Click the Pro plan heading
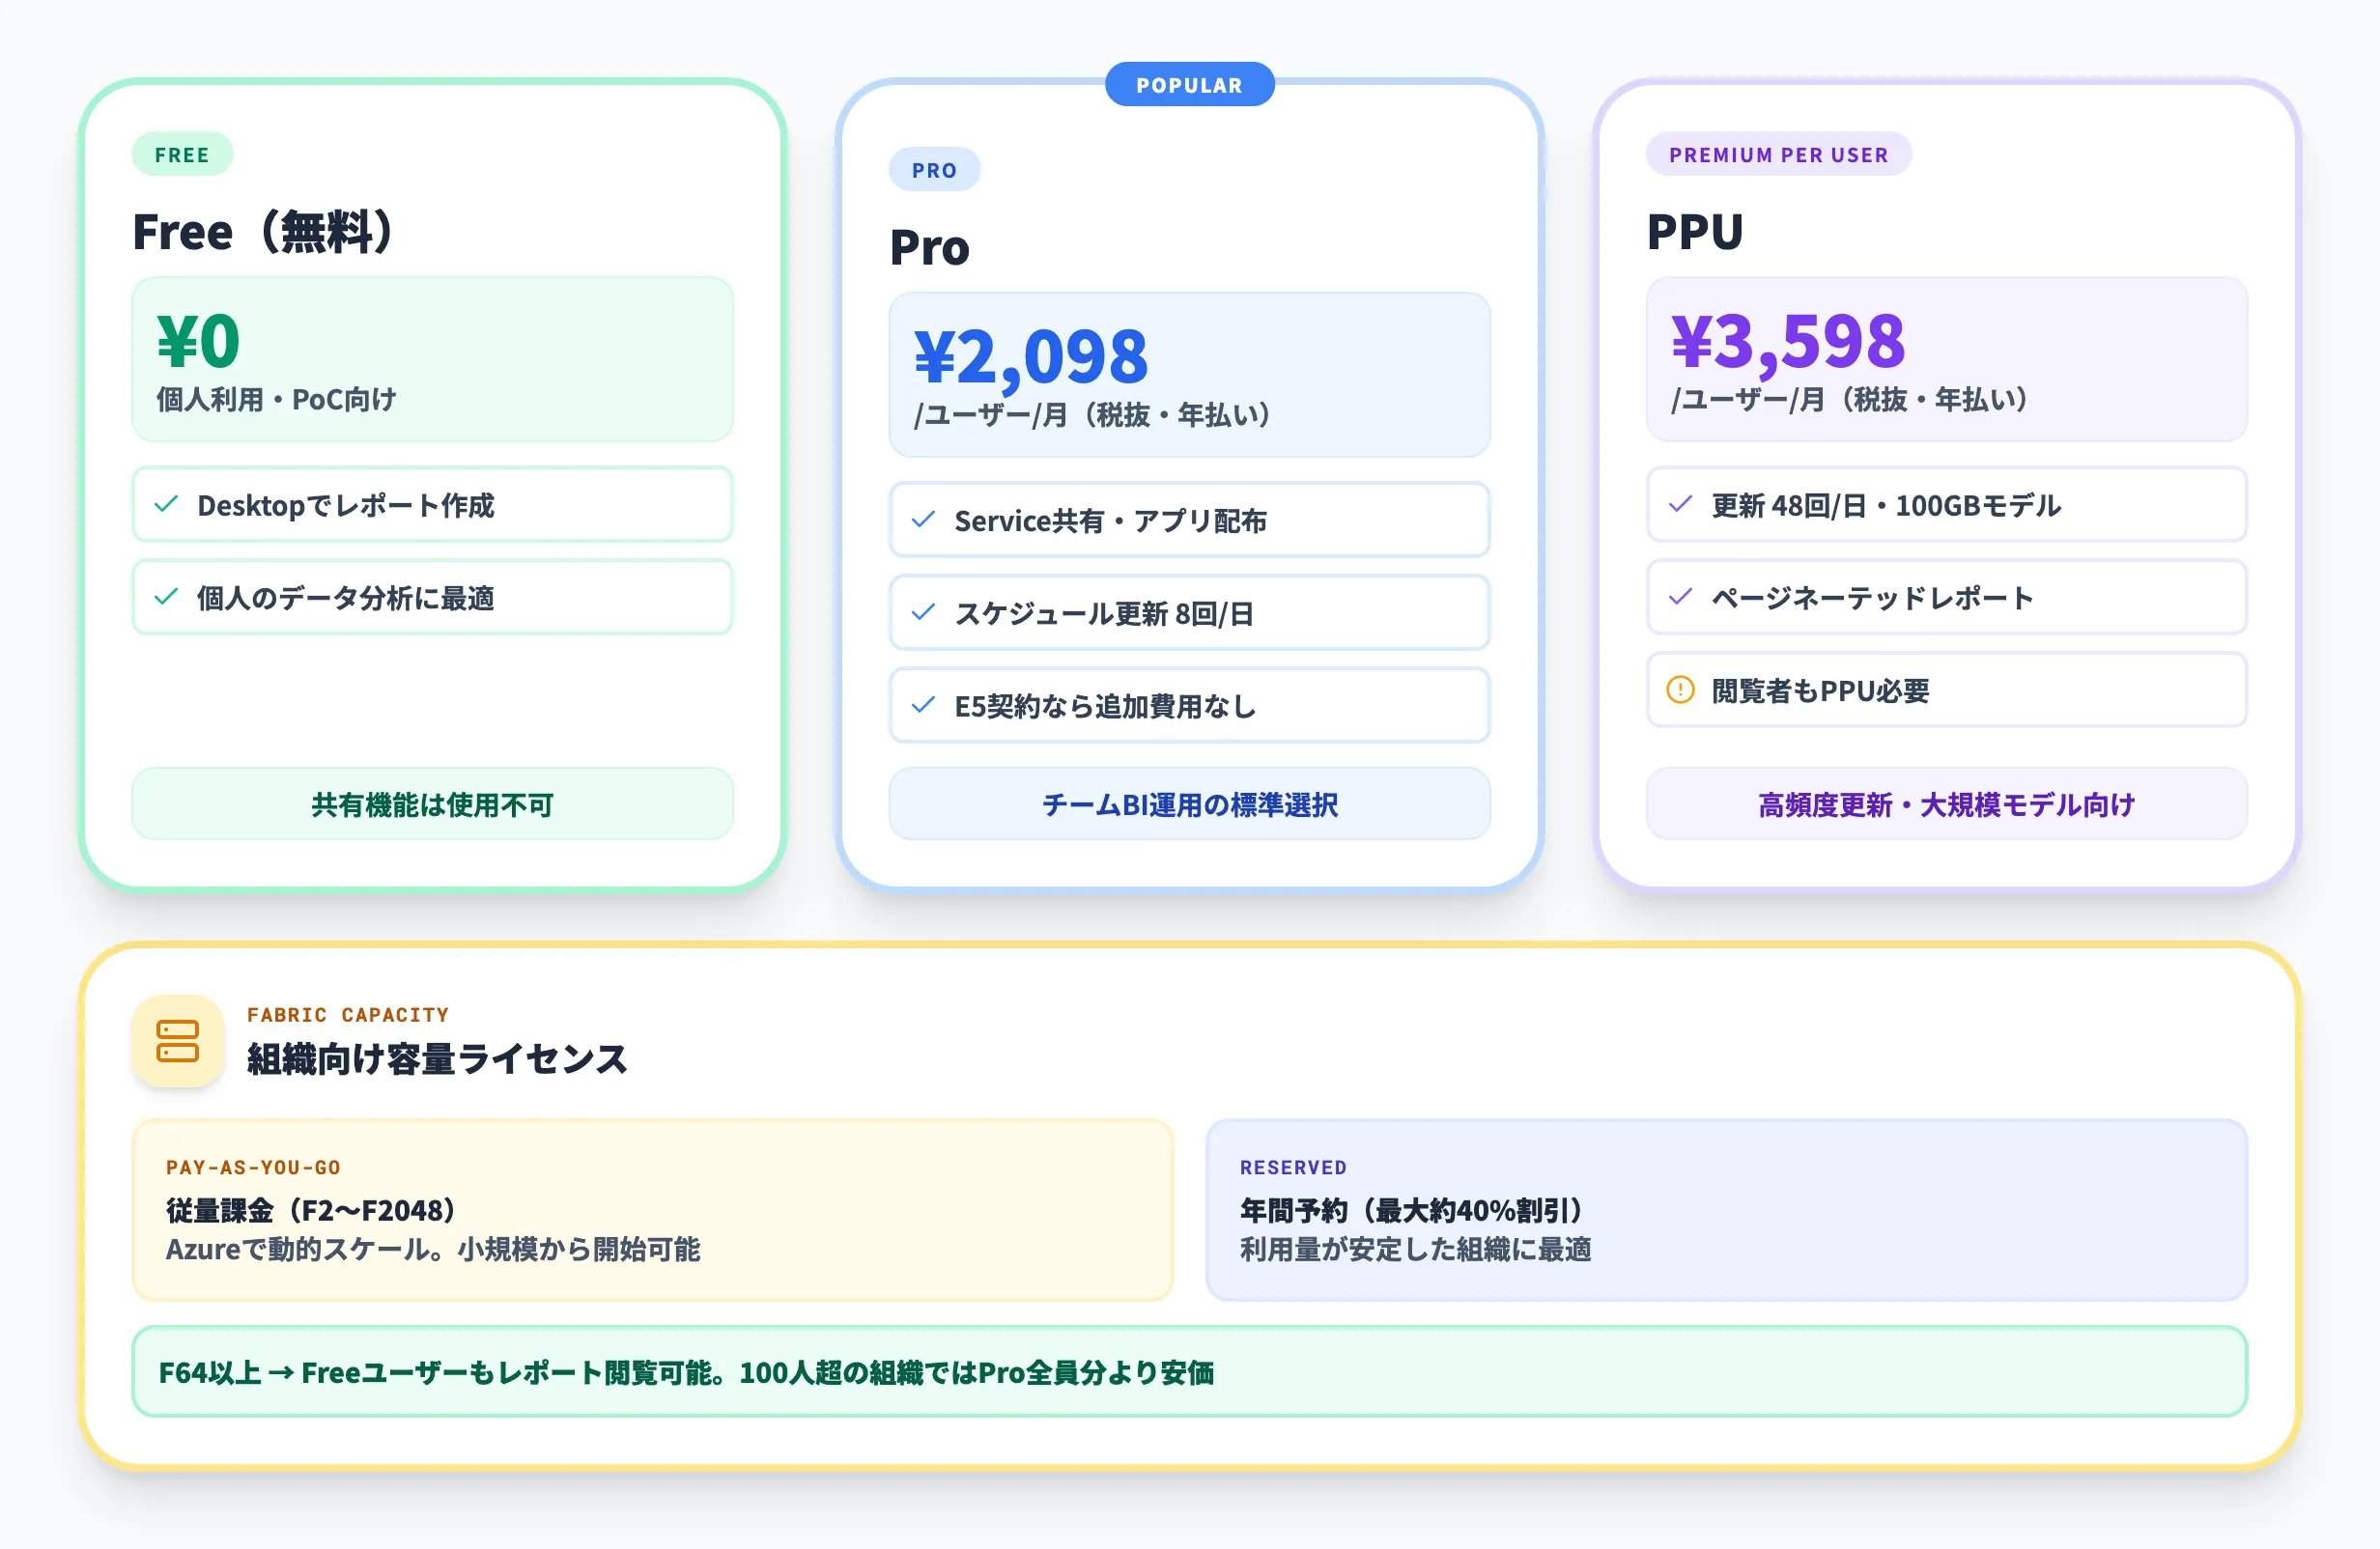The image size is (2380, 1549). (x=930, y=247)
